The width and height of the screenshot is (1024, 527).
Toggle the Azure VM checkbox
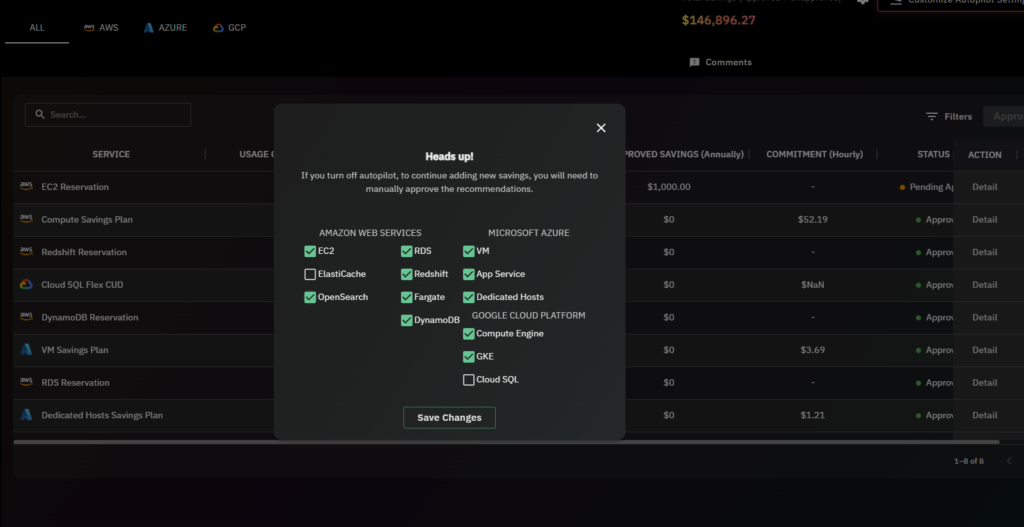coord(468,251)
